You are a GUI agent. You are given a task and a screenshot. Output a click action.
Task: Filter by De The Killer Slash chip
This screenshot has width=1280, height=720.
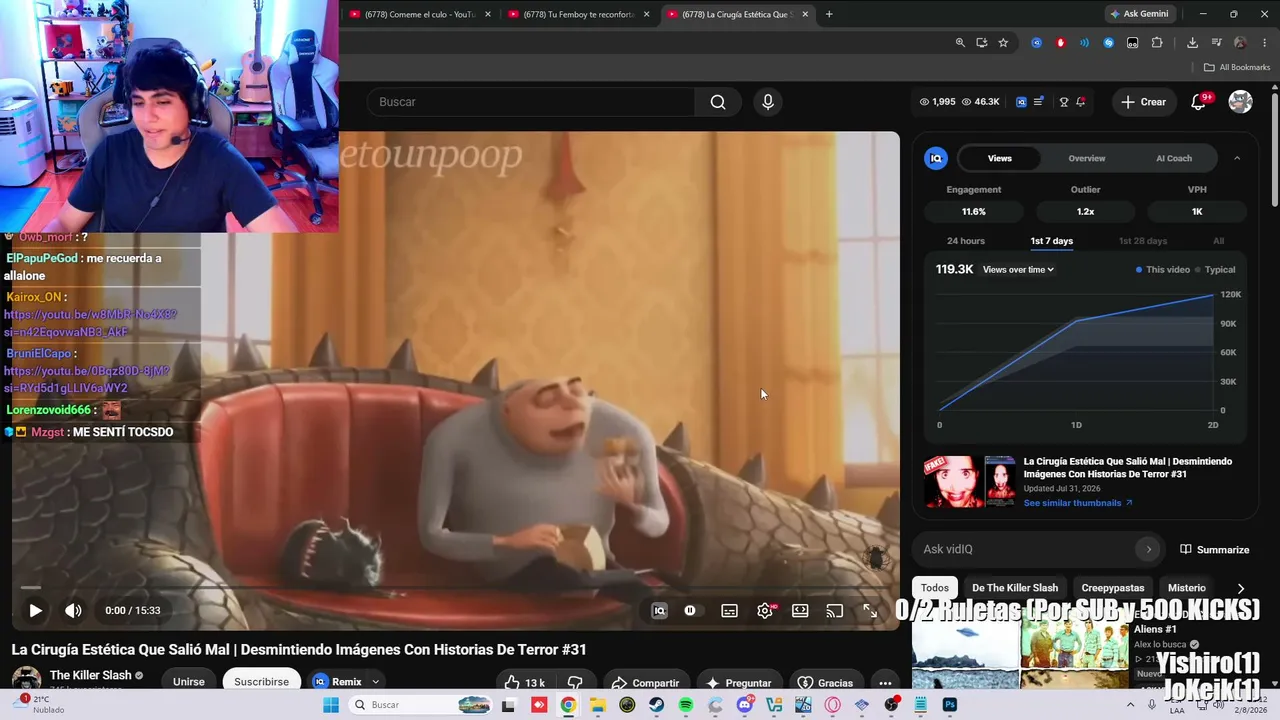[x=1015, y=588]
